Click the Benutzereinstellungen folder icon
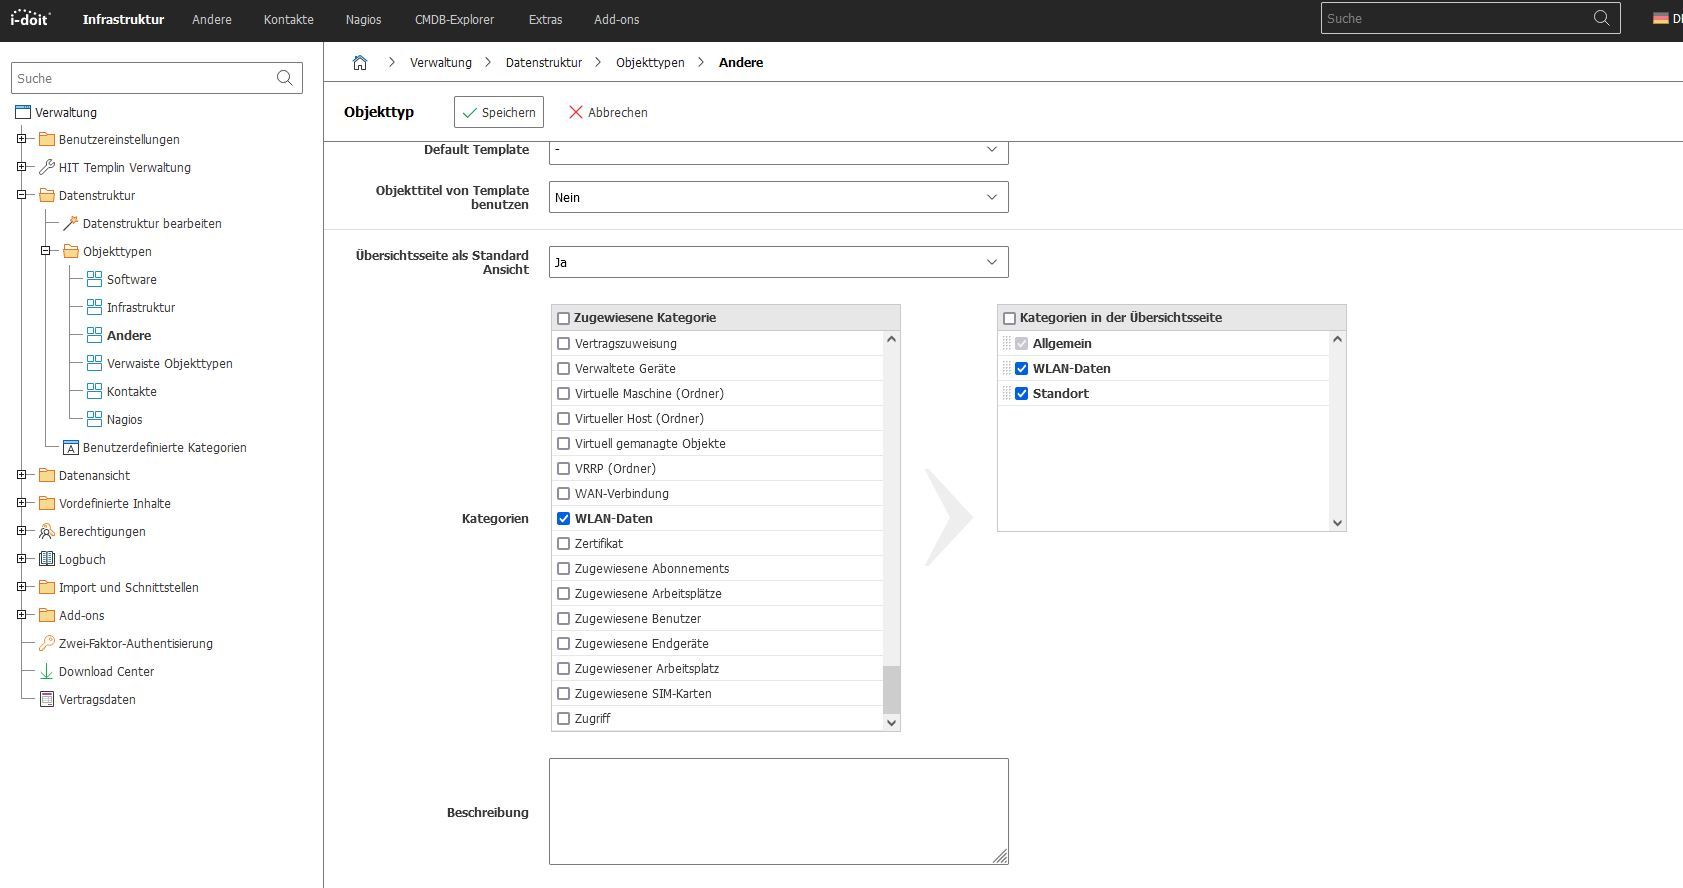This screenshot has width=1683, height=888. click(47, 139)
